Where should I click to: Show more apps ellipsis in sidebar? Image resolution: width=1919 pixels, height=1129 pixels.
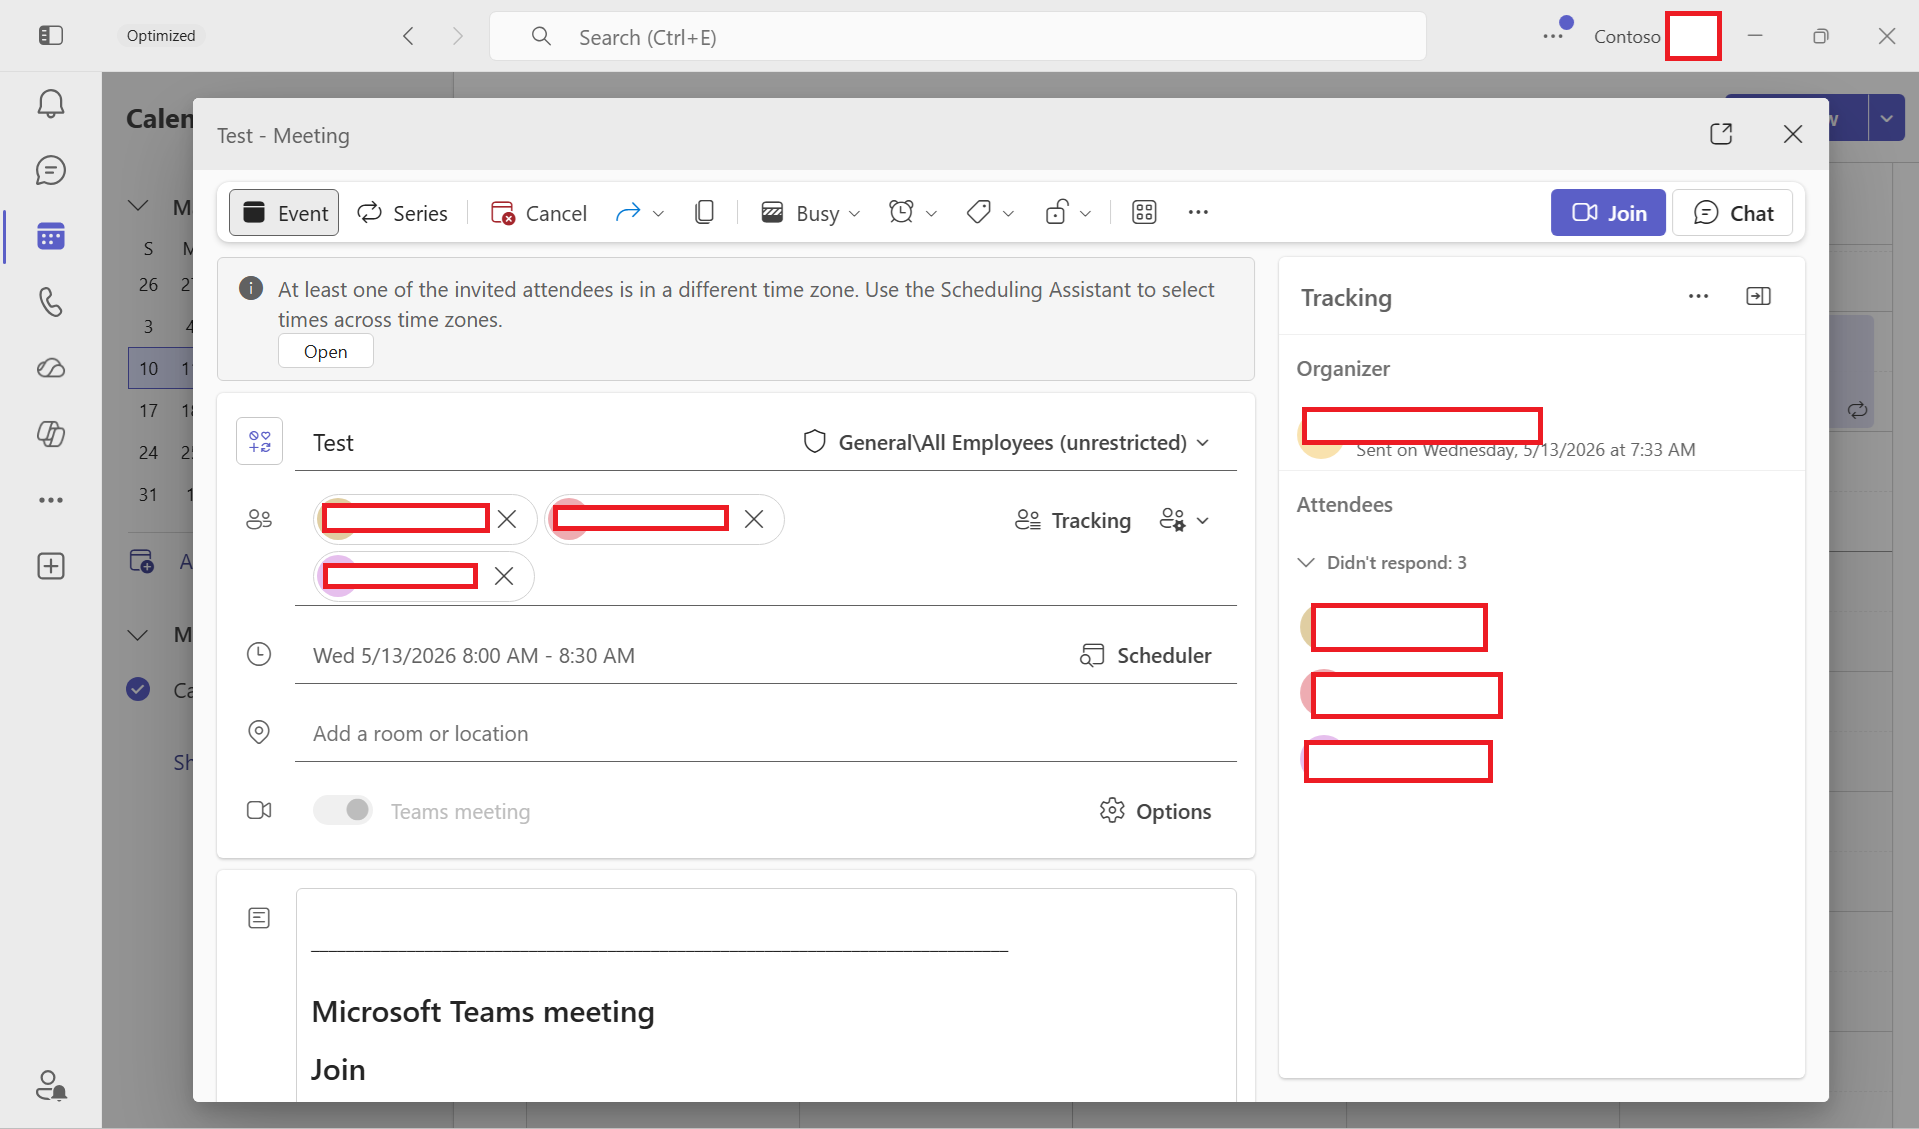pos(51,500)
